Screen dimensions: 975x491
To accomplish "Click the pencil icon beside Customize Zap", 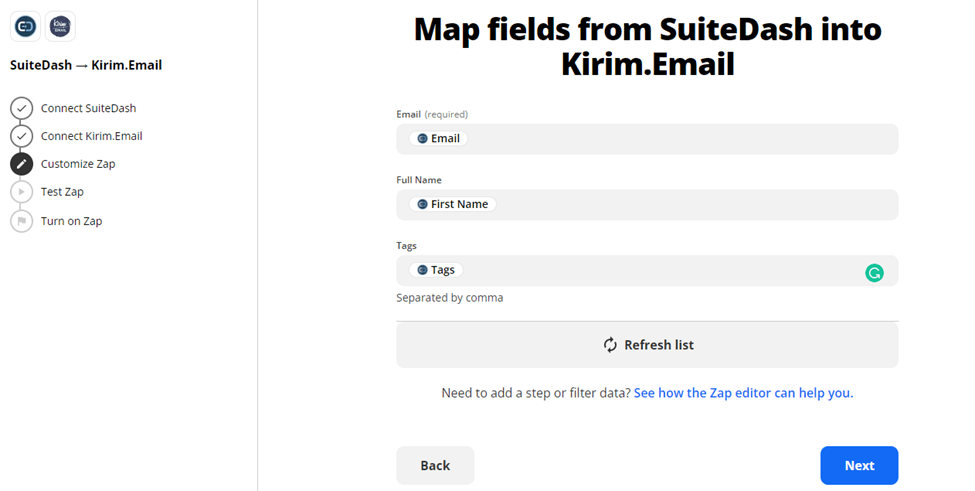I will pos(22,164).
